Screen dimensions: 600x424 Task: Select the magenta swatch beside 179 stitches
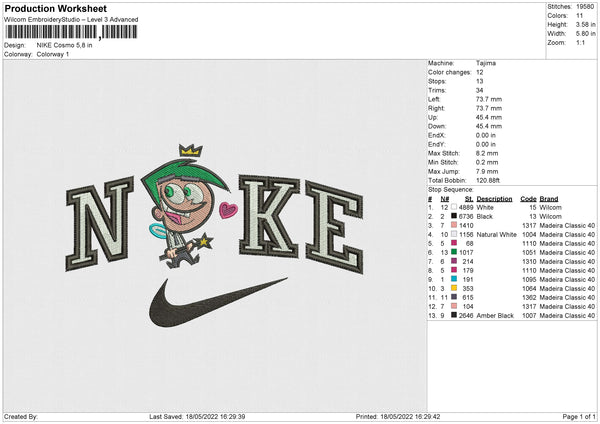click(x=454, y=270)
